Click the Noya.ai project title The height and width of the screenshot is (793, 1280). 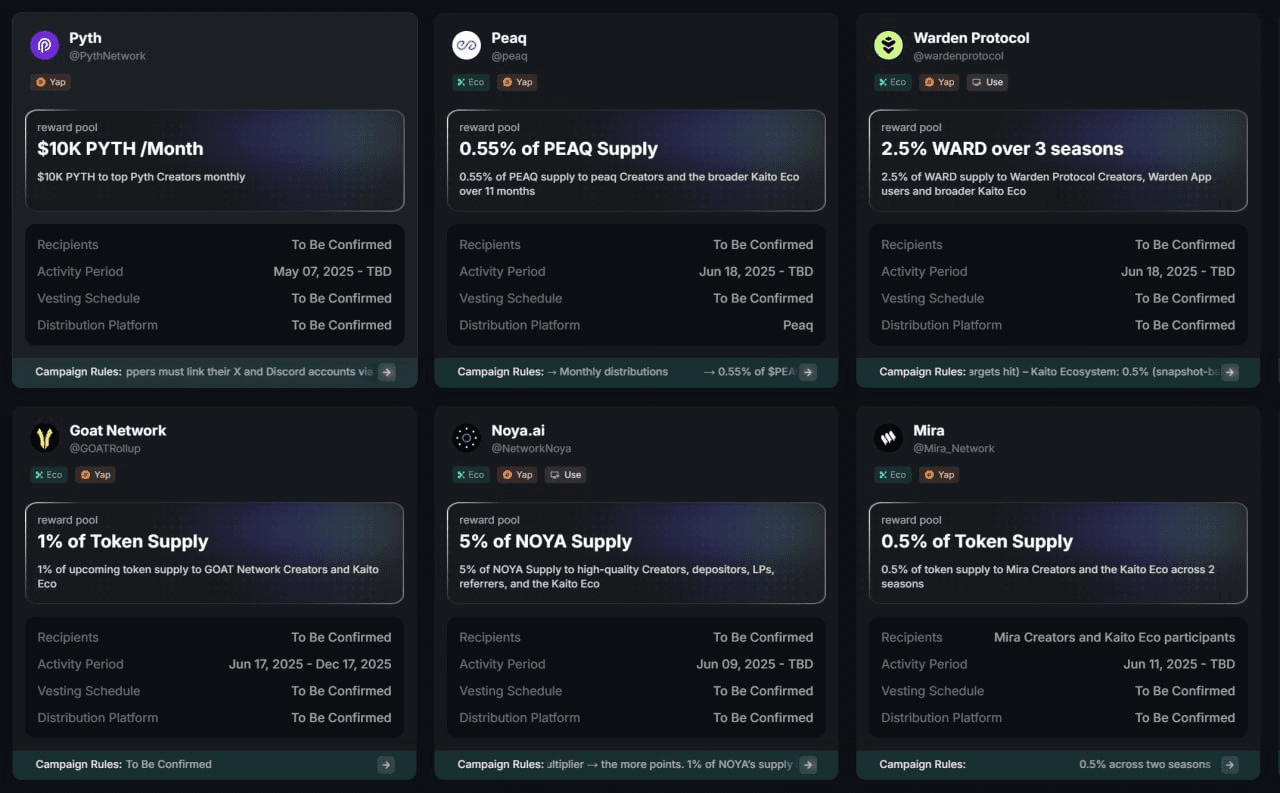coord(519,431)
